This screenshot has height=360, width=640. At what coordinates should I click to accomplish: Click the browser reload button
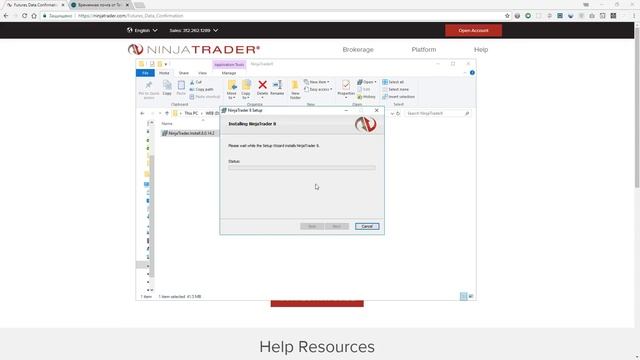[24, 16]
